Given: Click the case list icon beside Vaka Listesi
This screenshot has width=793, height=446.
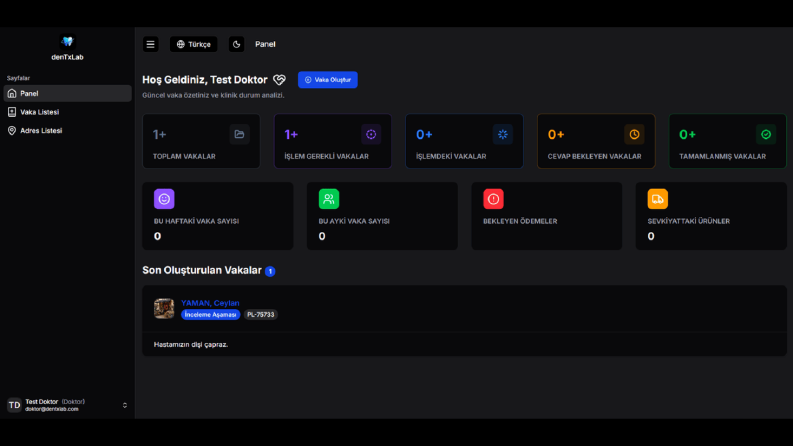Looking at the screenshot, I should coord(12,112).
